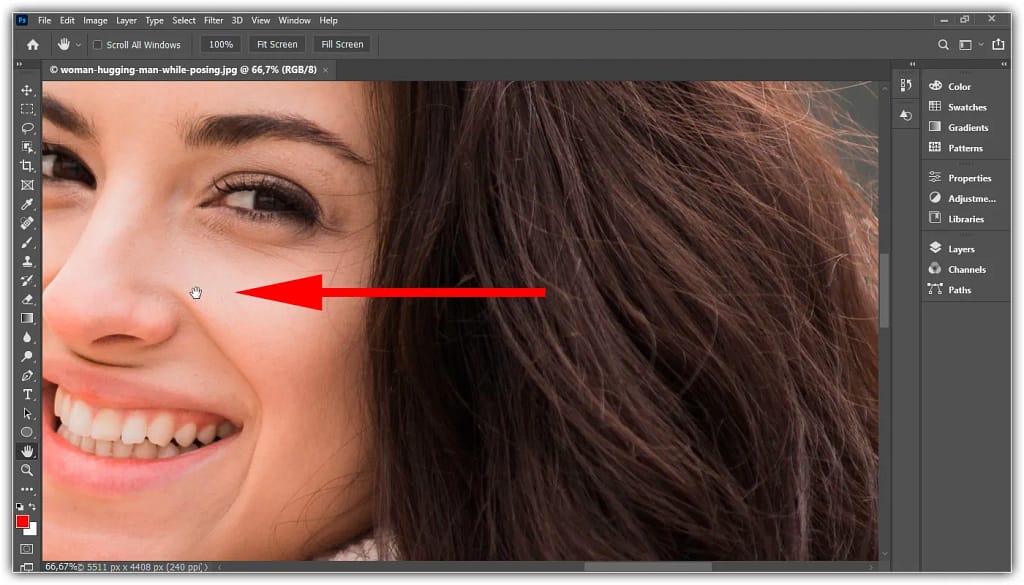Switch to the Zoom tool
This screenshot has width=1024, height=585.
pos(27,470)
